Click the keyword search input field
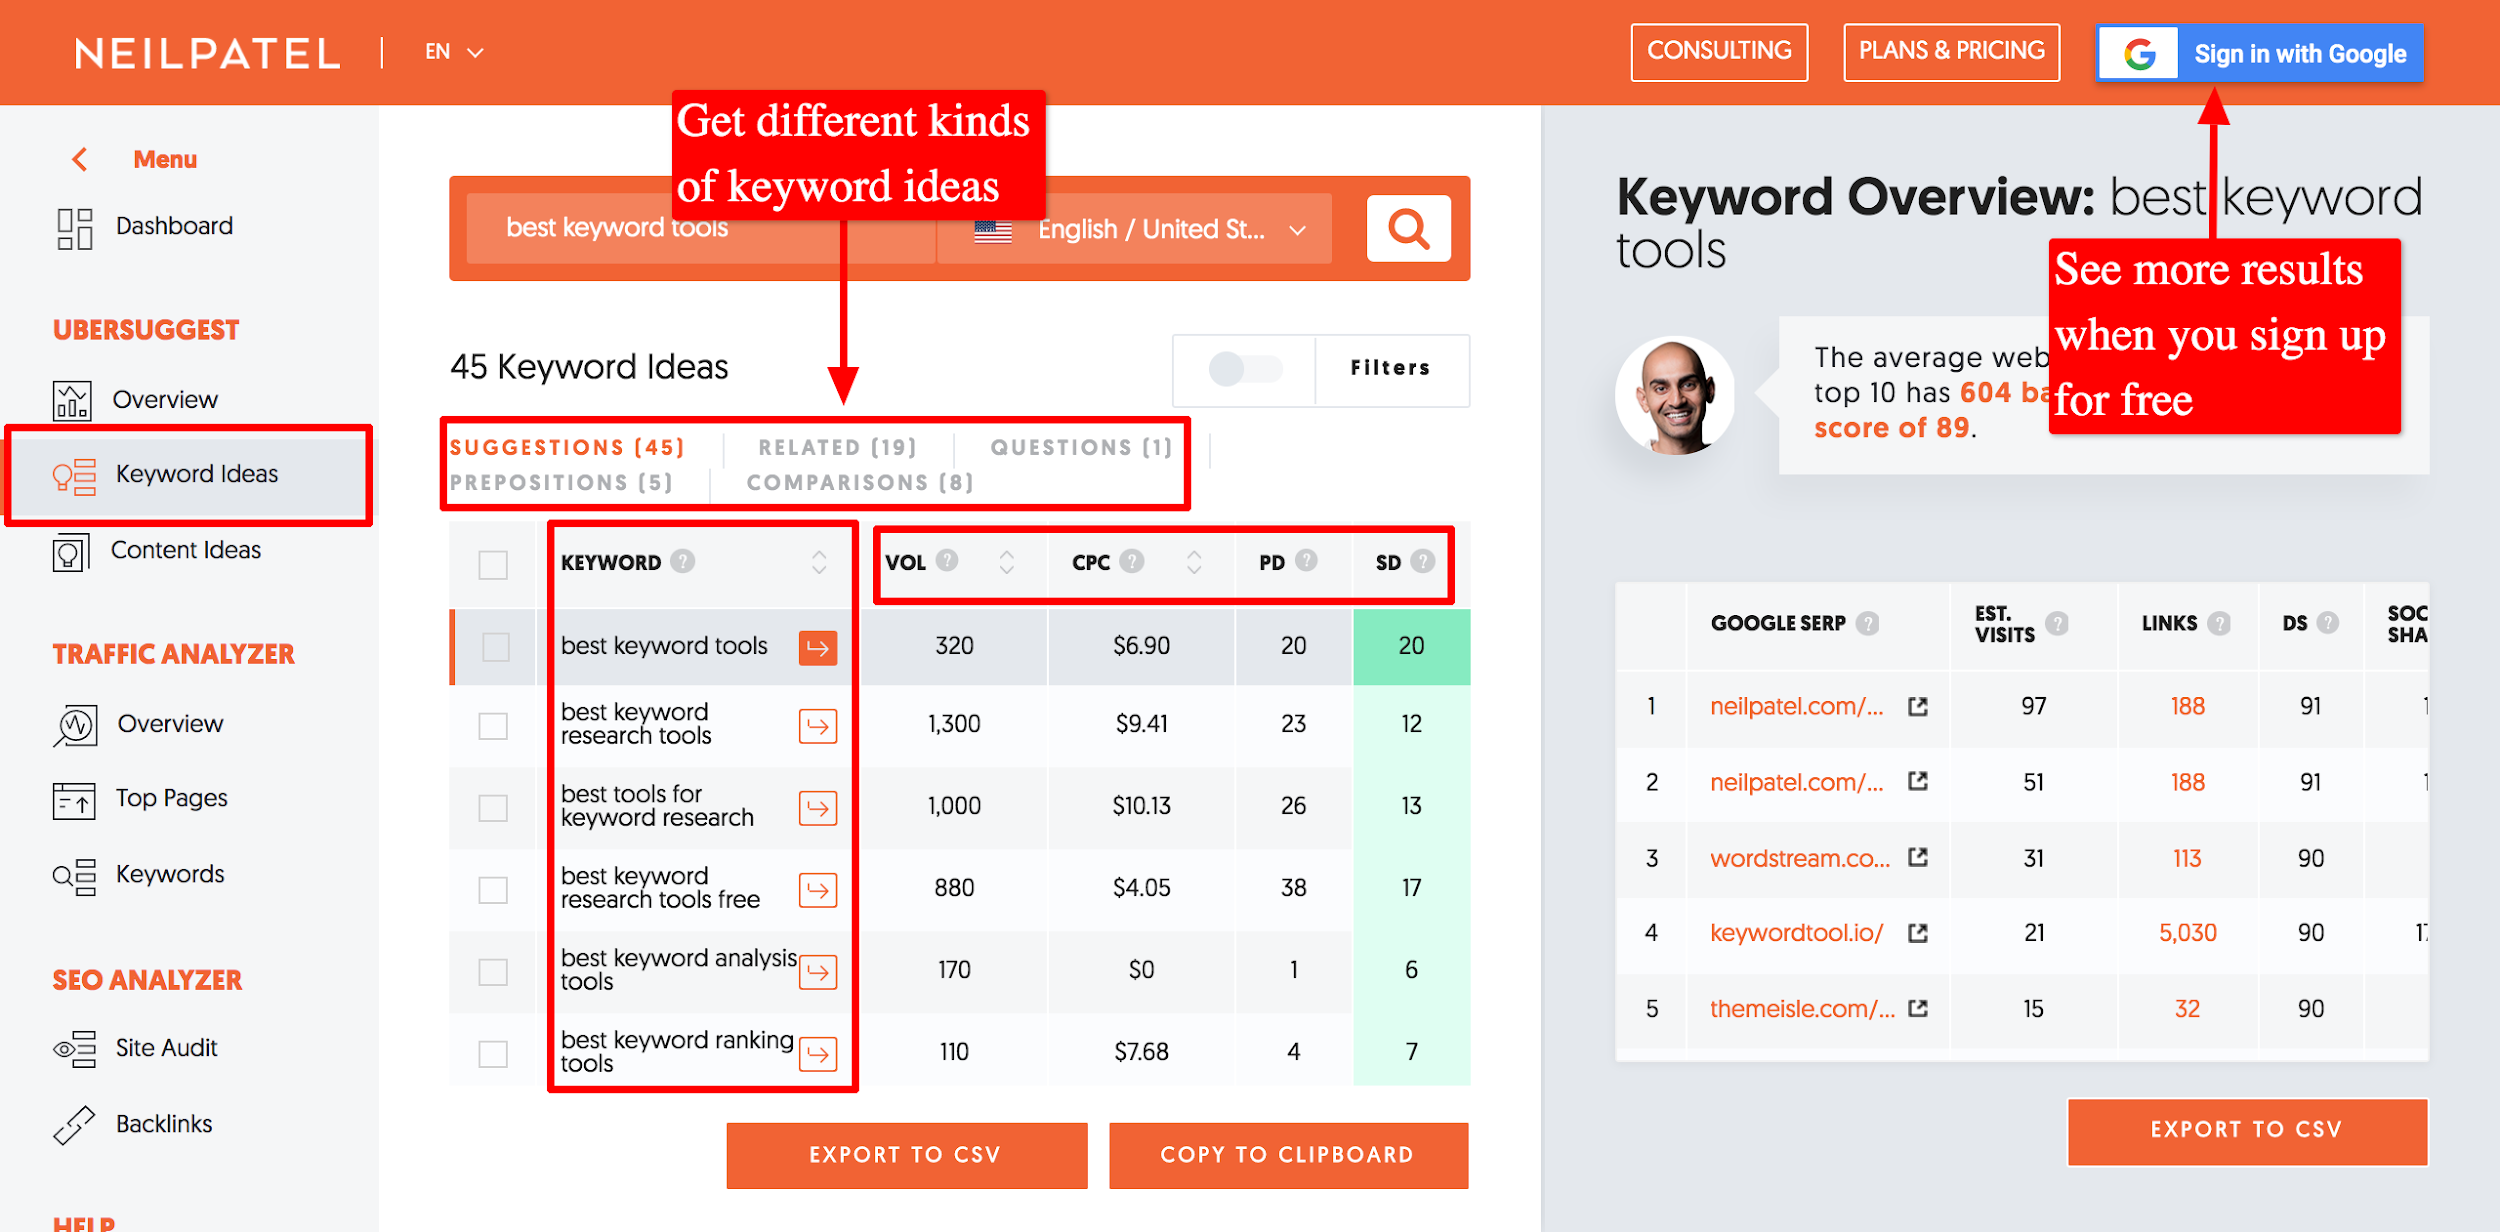Viewport: 2500px width, 1232px height. coord(700,229)
